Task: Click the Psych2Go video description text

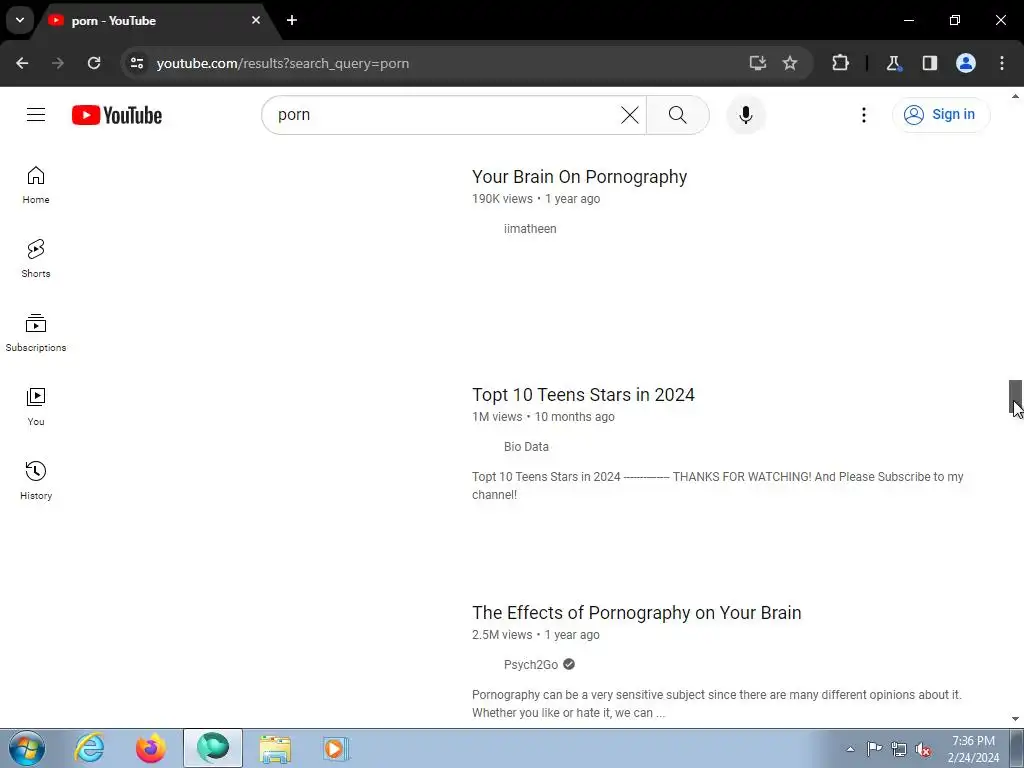Action: 716,704
